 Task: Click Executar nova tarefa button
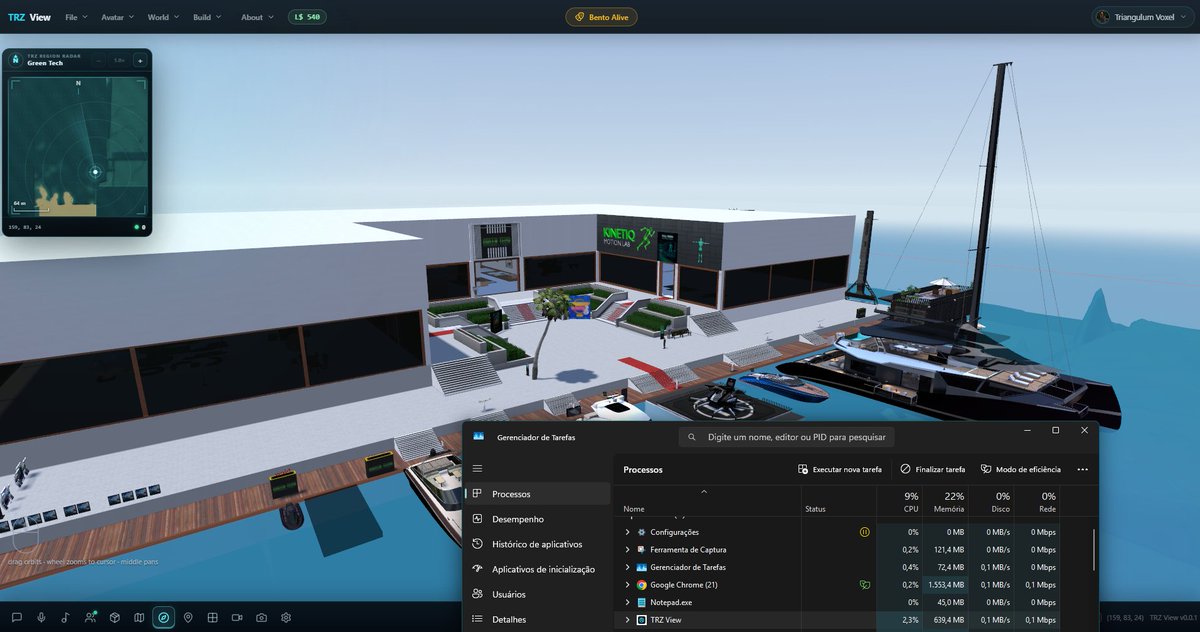click(840, 469)
